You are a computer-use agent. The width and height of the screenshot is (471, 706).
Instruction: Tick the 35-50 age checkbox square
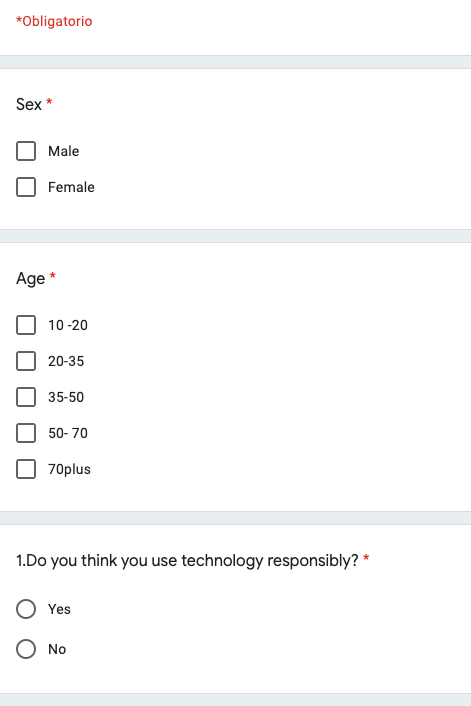click(26, 397)
